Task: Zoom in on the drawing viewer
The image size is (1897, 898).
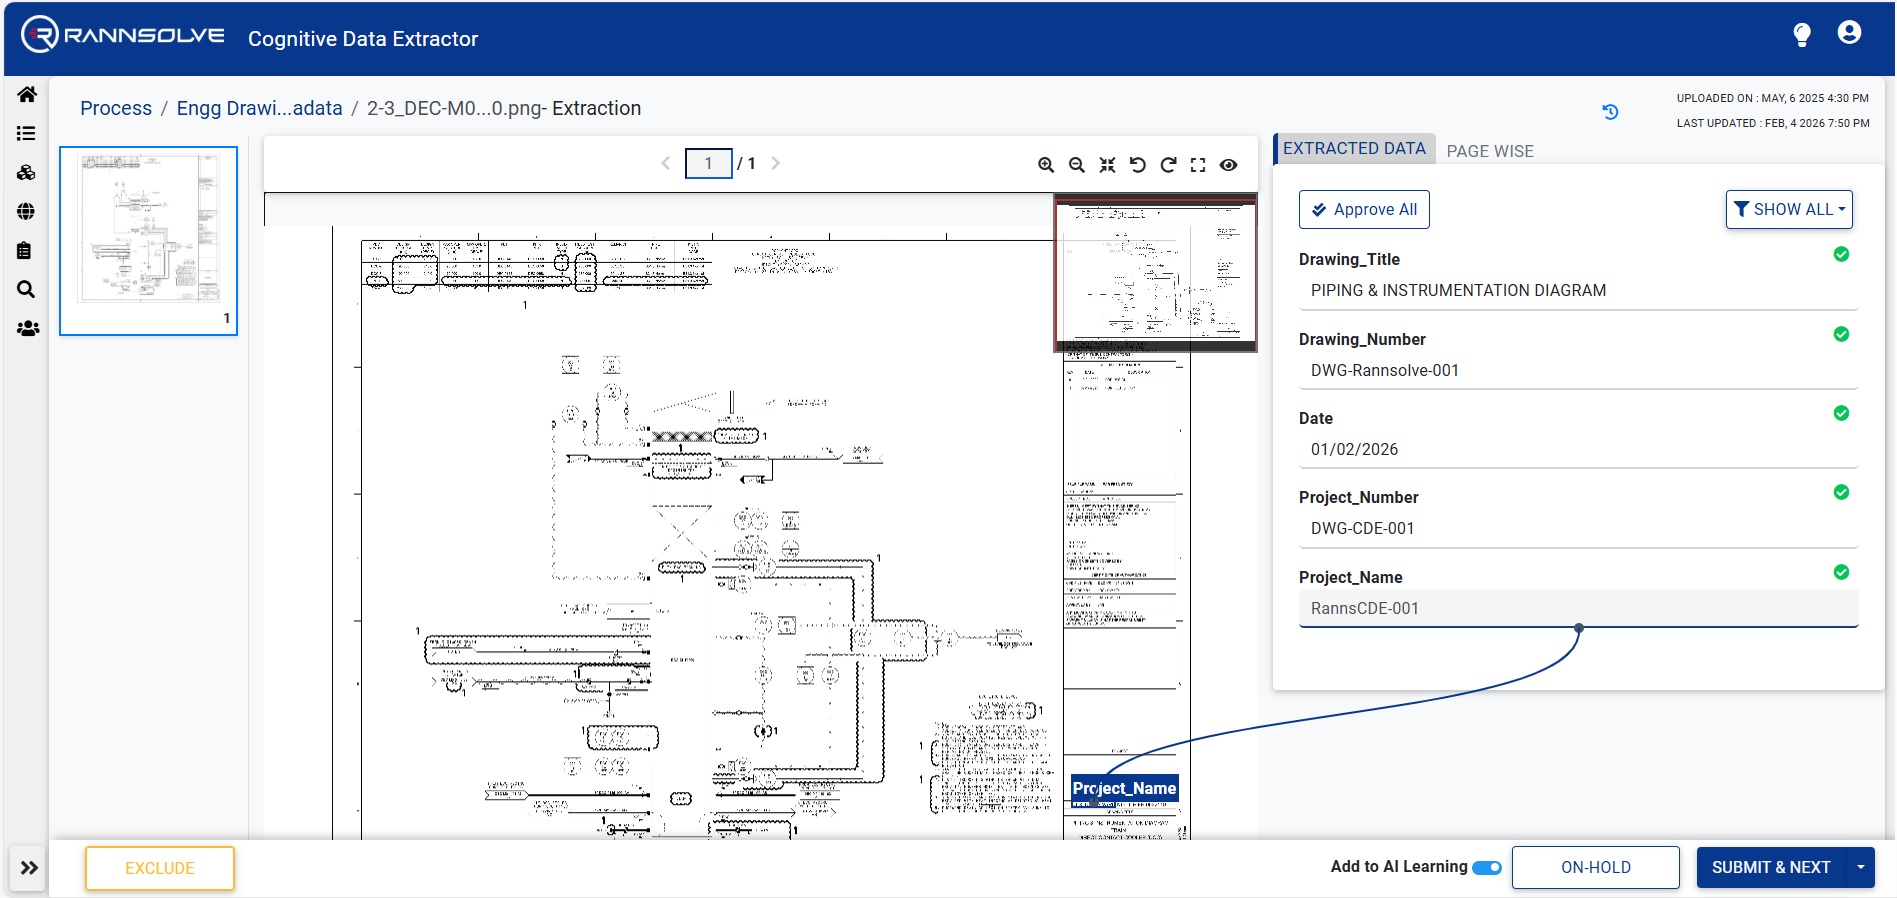Action: click(1046, 165)
